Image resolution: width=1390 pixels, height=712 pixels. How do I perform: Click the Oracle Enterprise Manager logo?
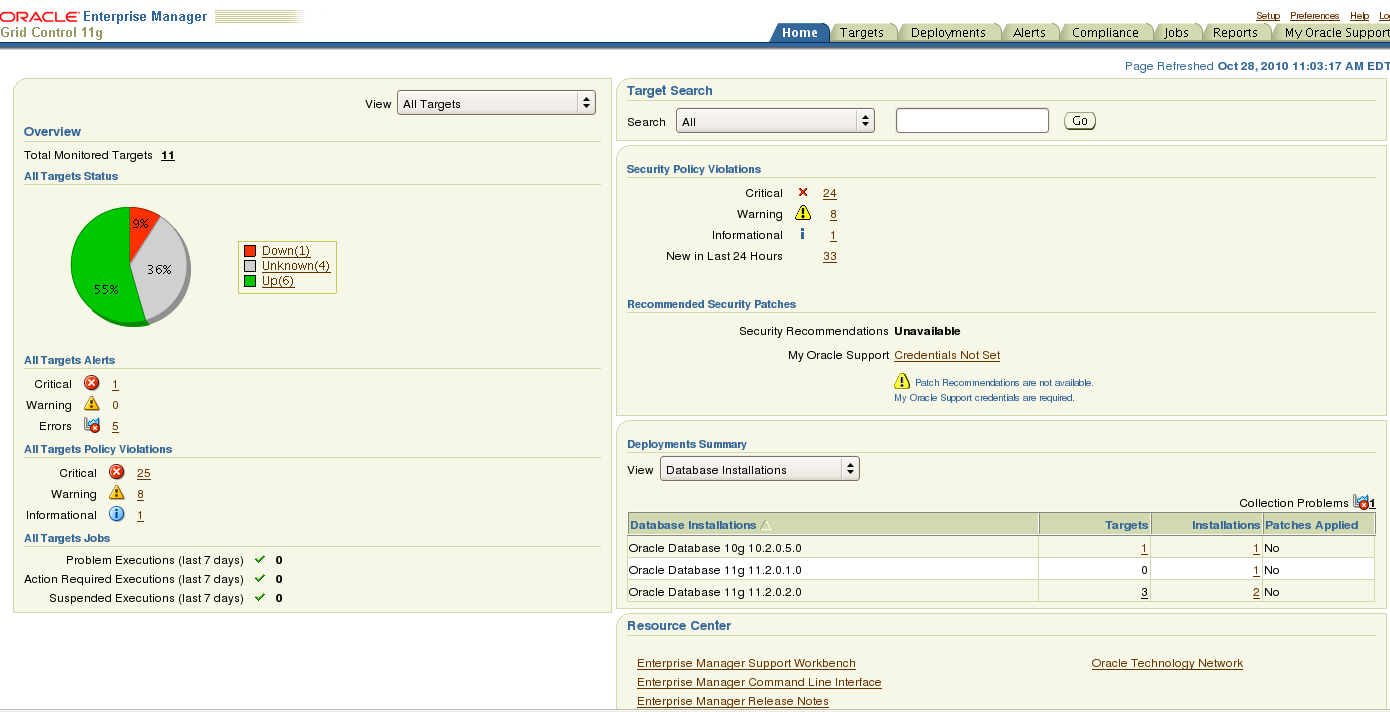coord(104,16)
